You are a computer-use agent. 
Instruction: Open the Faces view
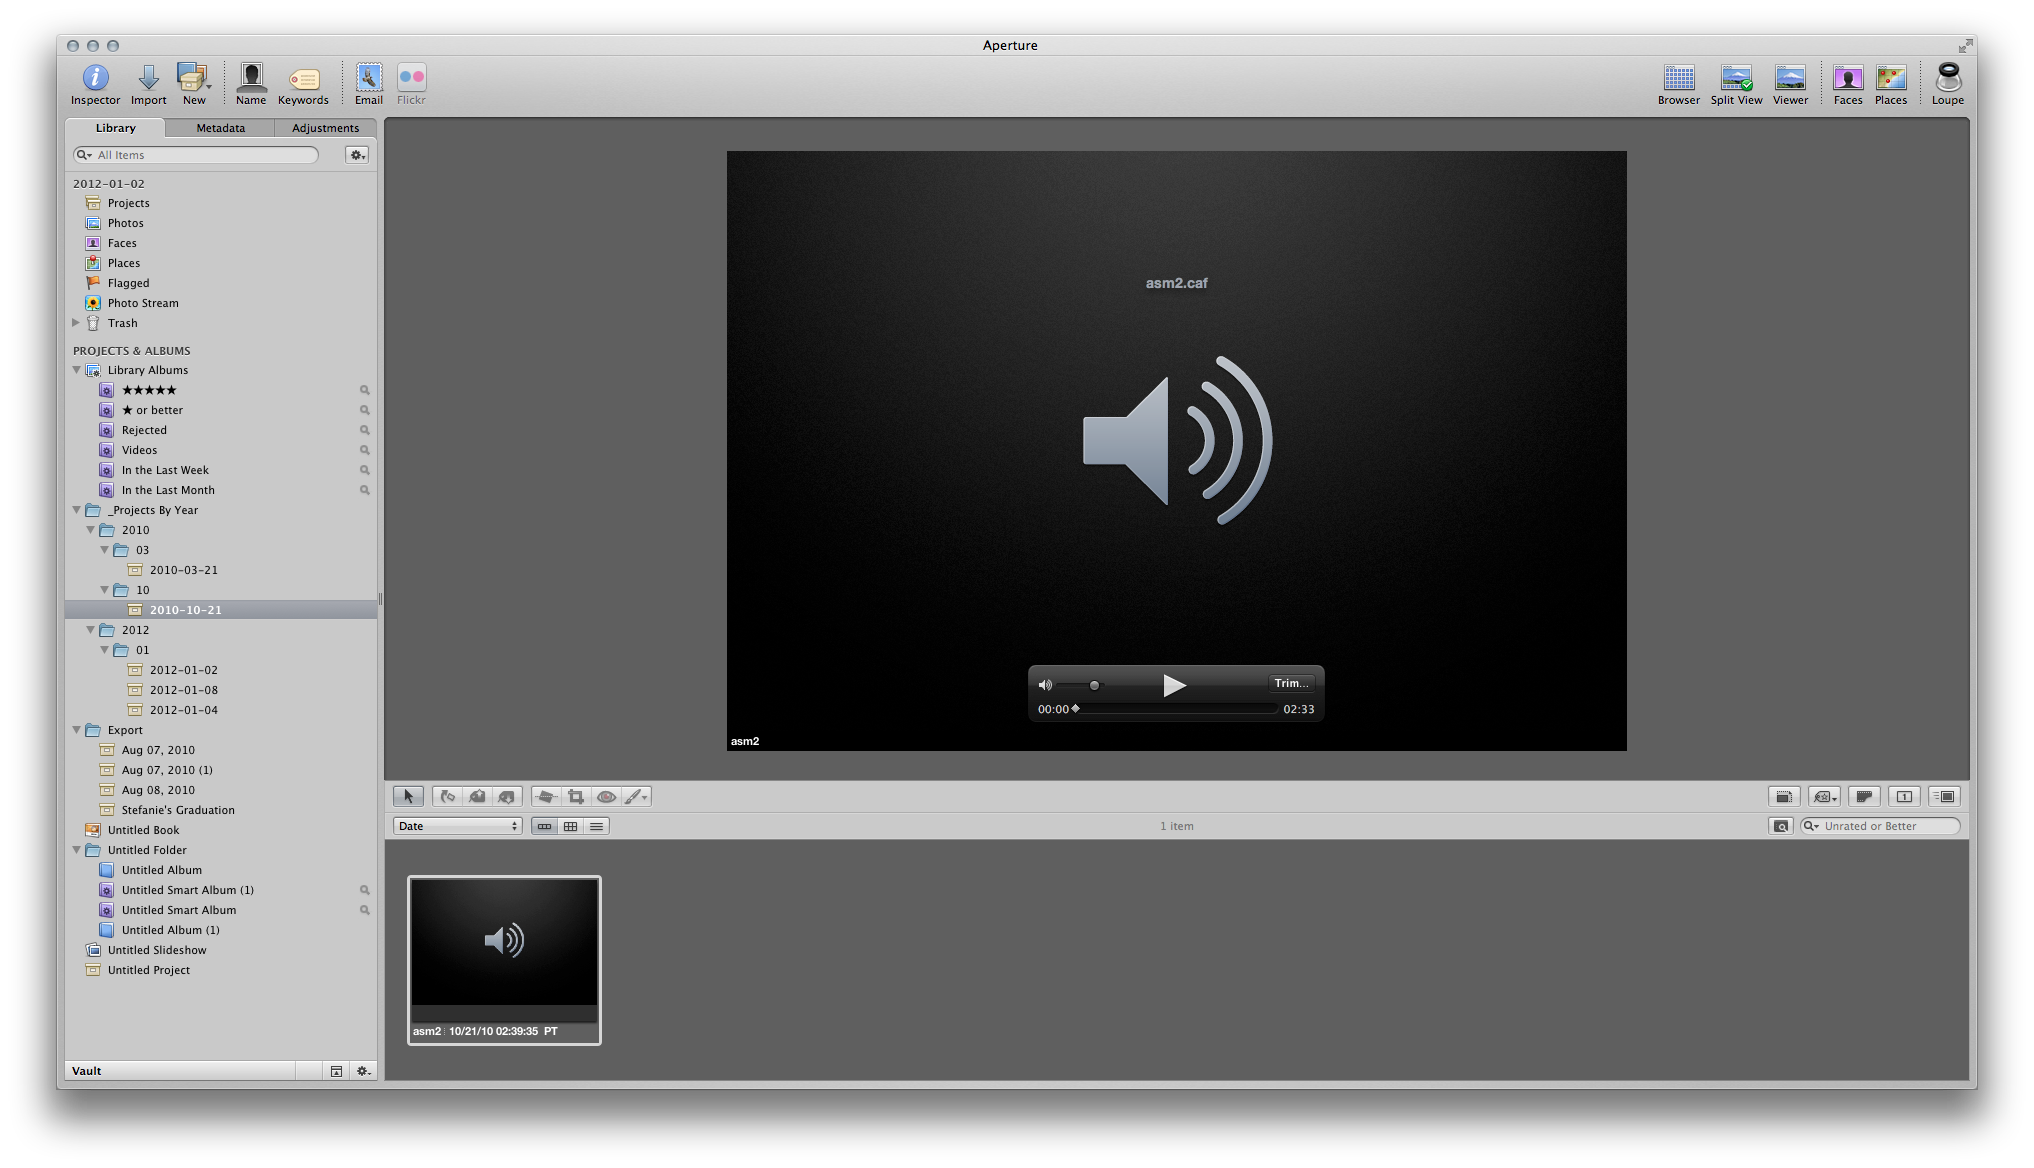click(x=1847, y=78)
